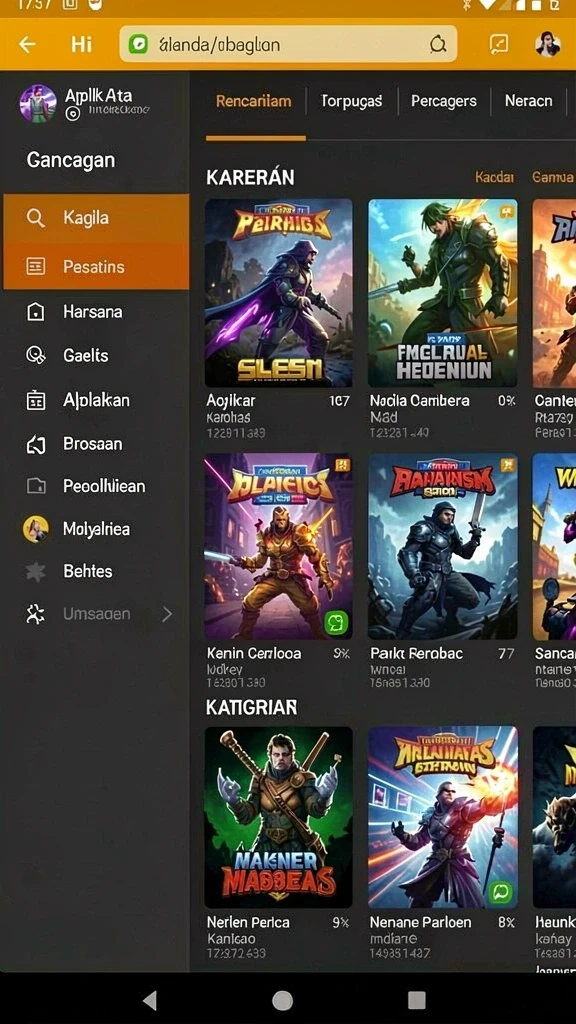This screenshot has width=576, height=1024.
Task: Tap the orange badge on the Kenin Cerlooa cover
Action: pyautogui.click(x=342, y=465)
